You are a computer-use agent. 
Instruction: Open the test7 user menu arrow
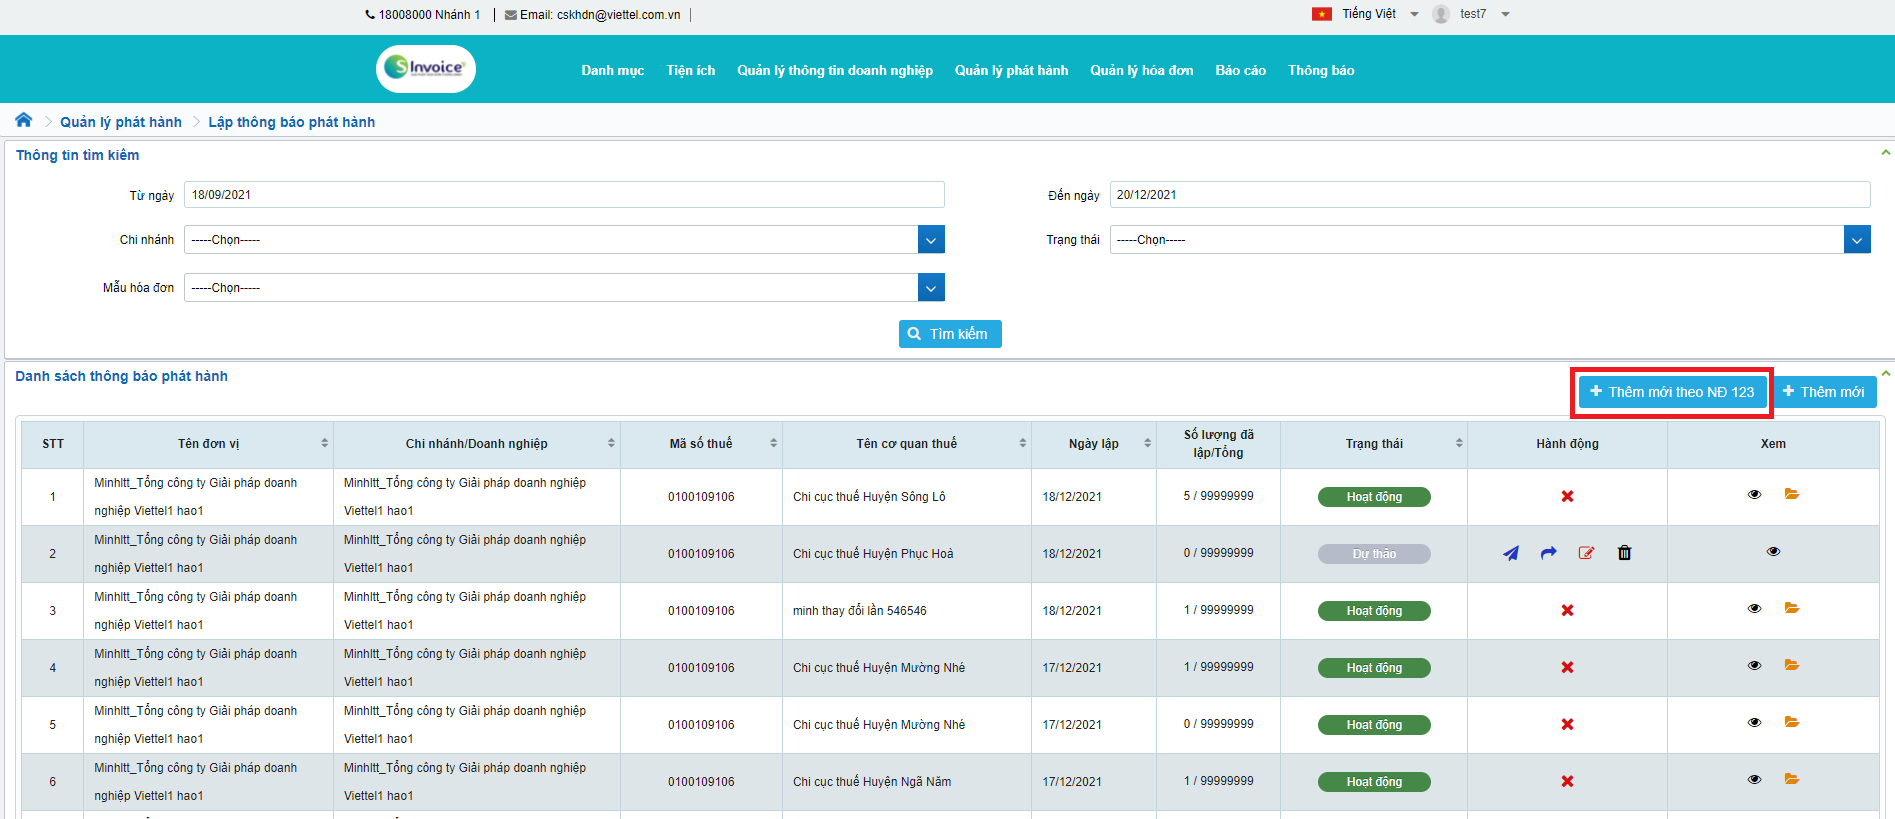[x=1505, y=14]
